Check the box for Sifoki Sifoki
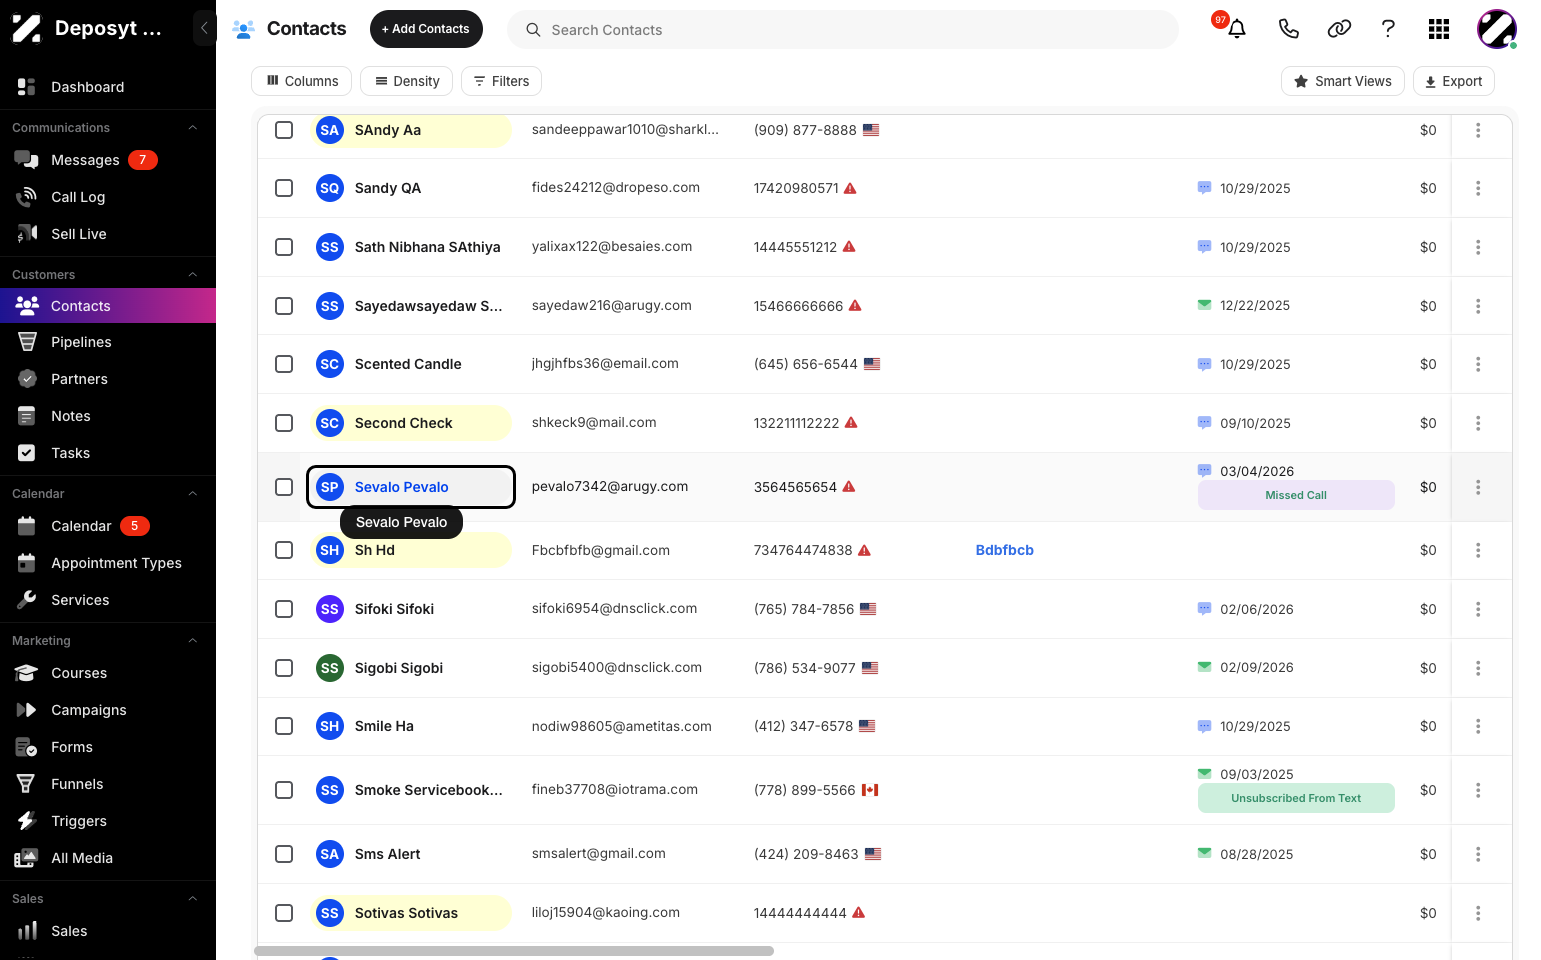This screenshot has height=960, width=1541. [284, 609]
